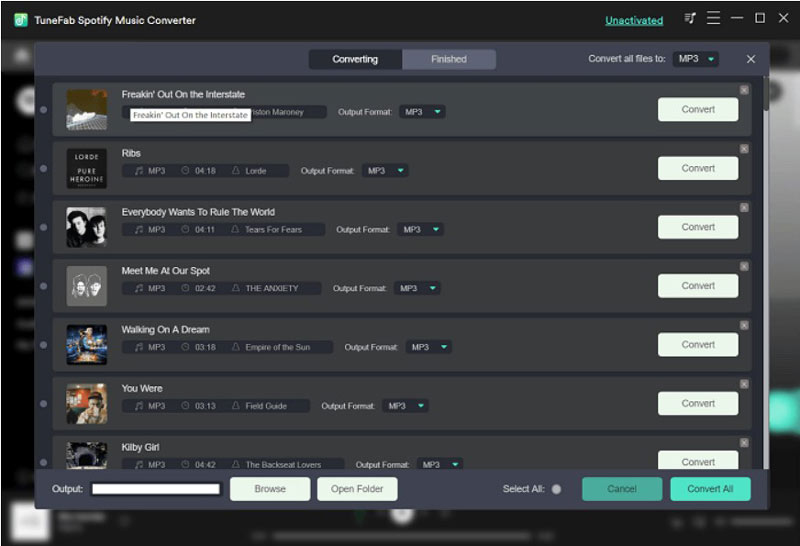The height and width of the screenshot is (546, 800).
Task: Click the Freakin' Out On the Interstate album thumbnail
Action: (87, 110)
